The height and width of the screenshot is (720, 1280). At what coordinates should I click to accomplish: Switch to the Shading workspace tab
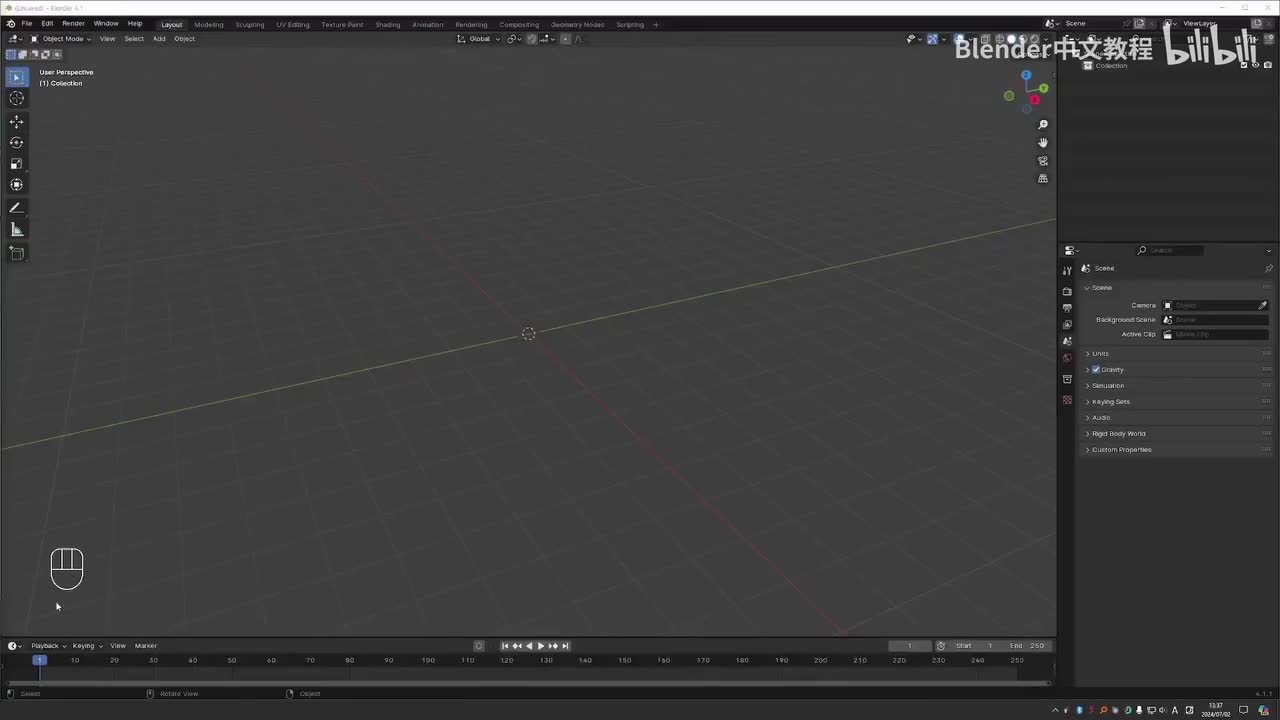coord(388,24)
